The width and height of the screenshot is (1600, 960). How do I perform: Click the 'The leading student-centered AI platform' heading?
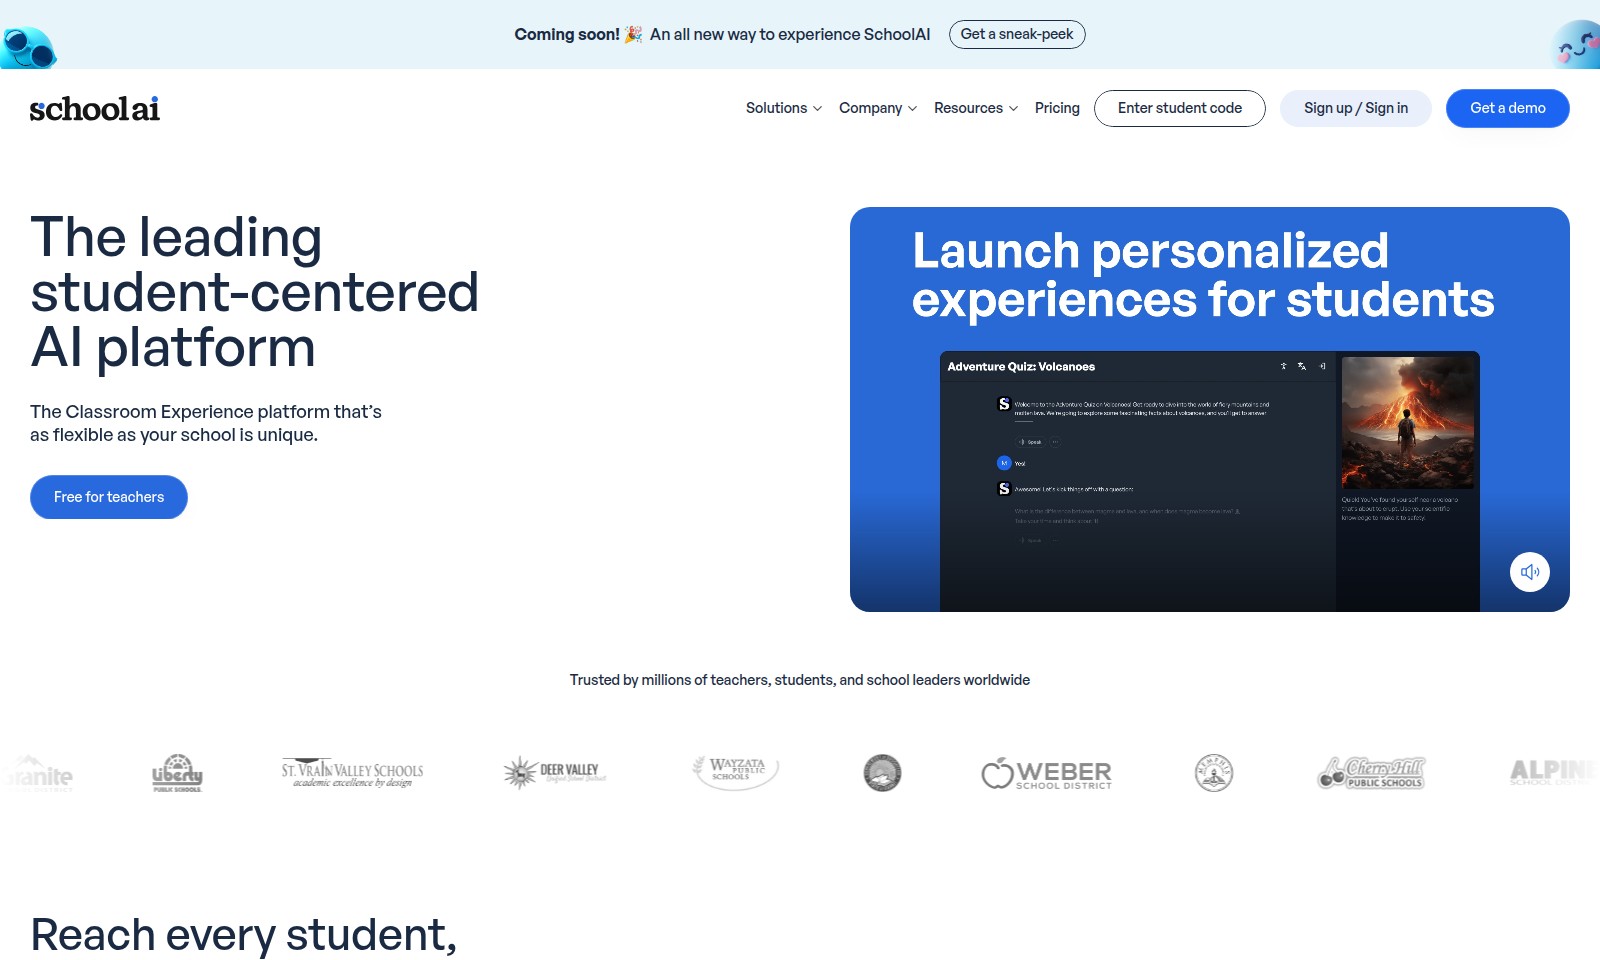[x=254, y=292]
